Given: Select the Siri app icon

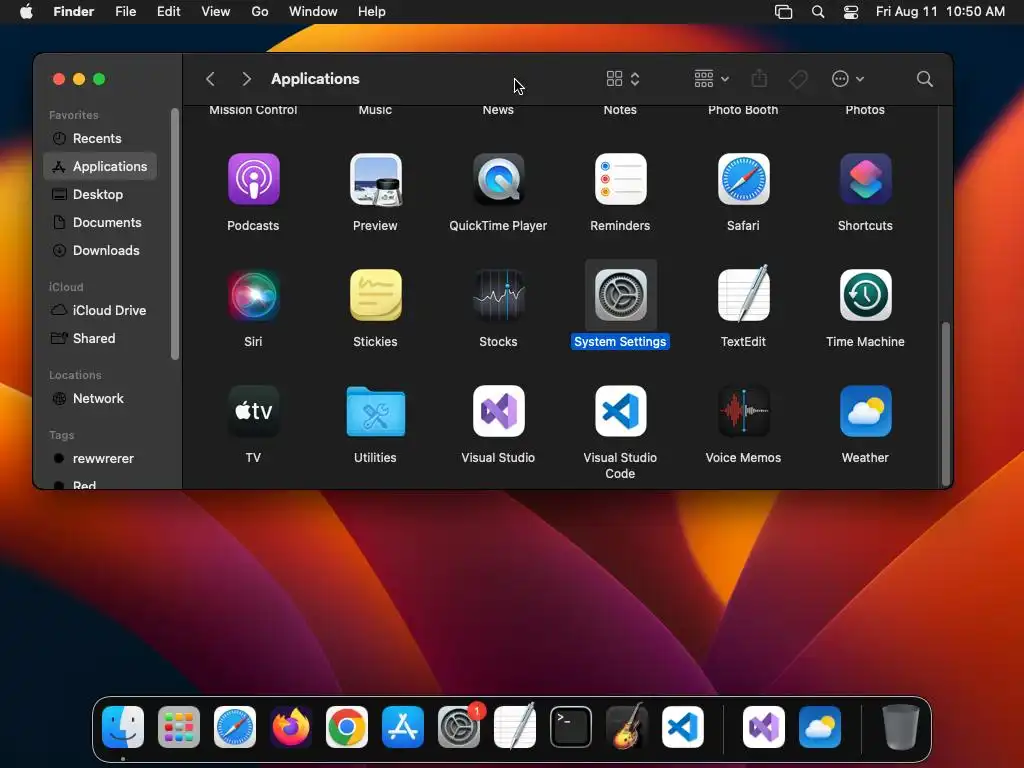Looking at the screenshot, I should point(253,295).
